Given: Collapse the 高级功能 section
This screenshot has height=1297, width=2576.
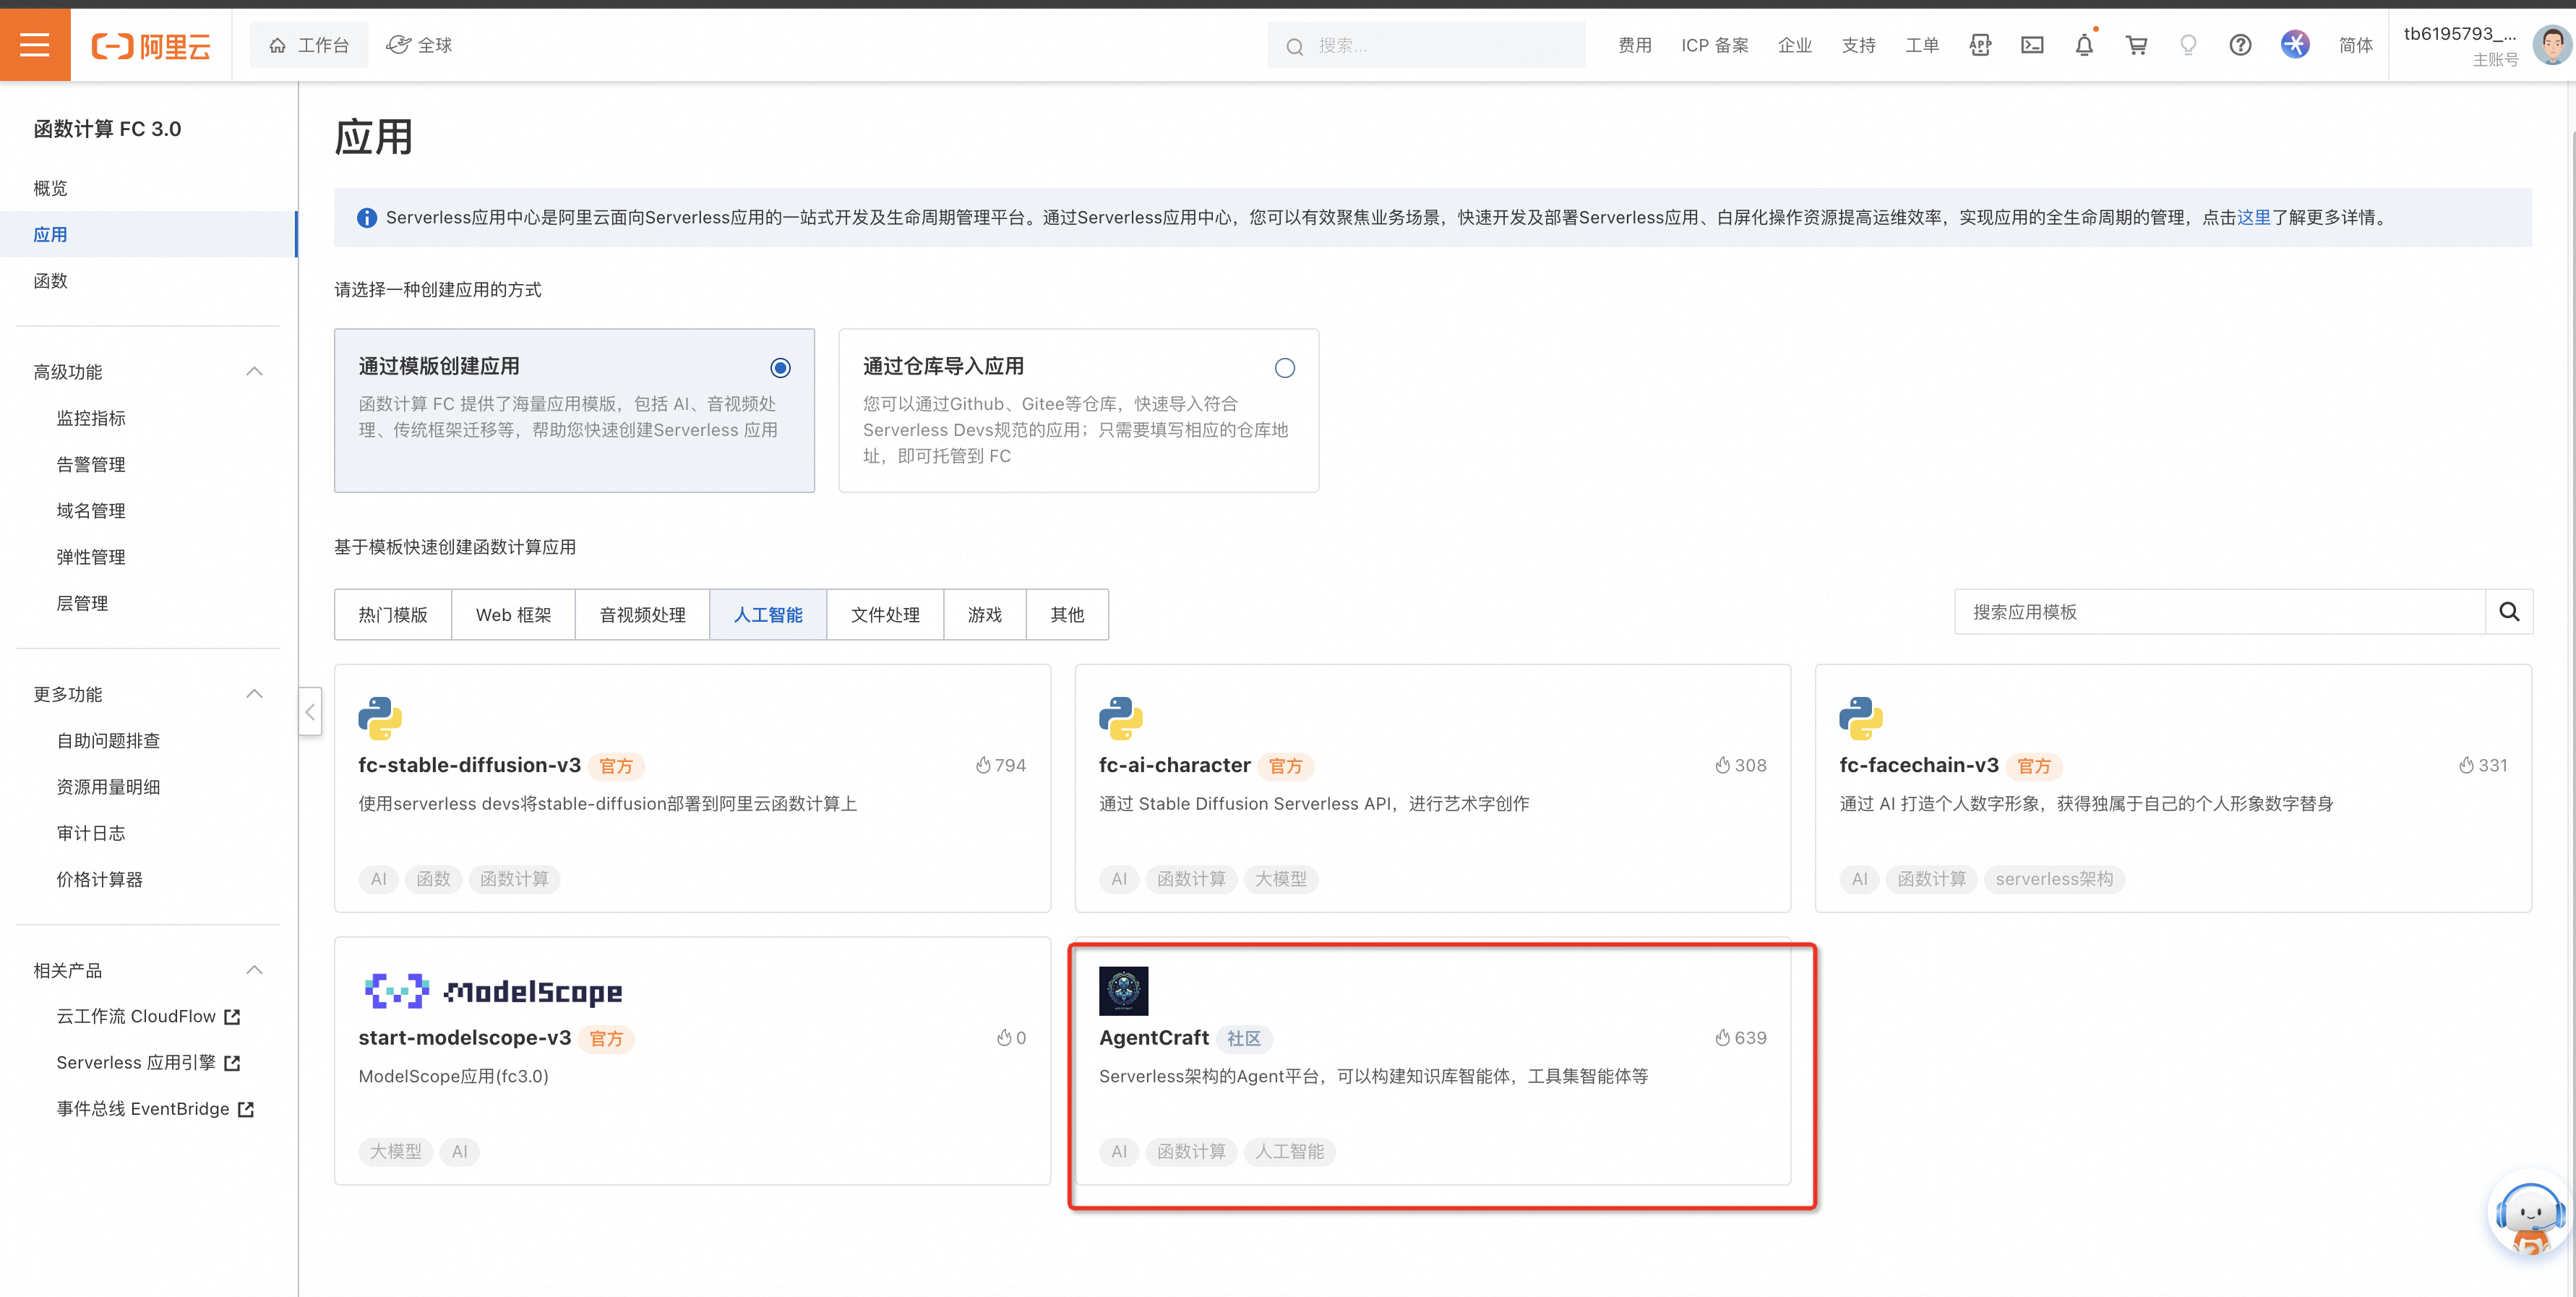Looking at the screenshot, I should [254, 372].
